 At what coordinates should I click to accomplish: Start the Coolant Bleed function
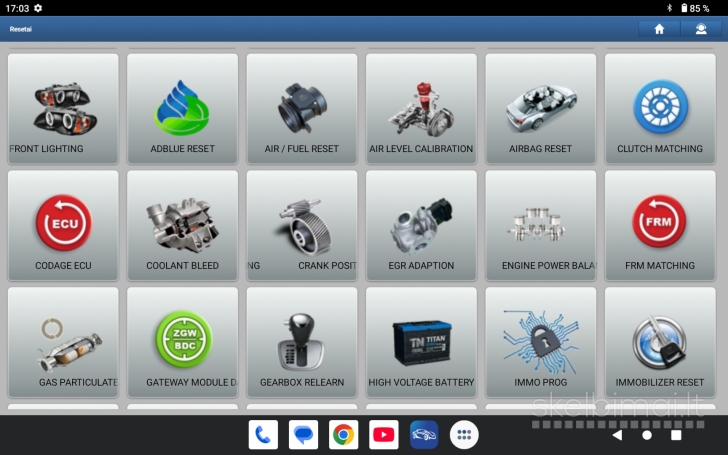point(182,226)
